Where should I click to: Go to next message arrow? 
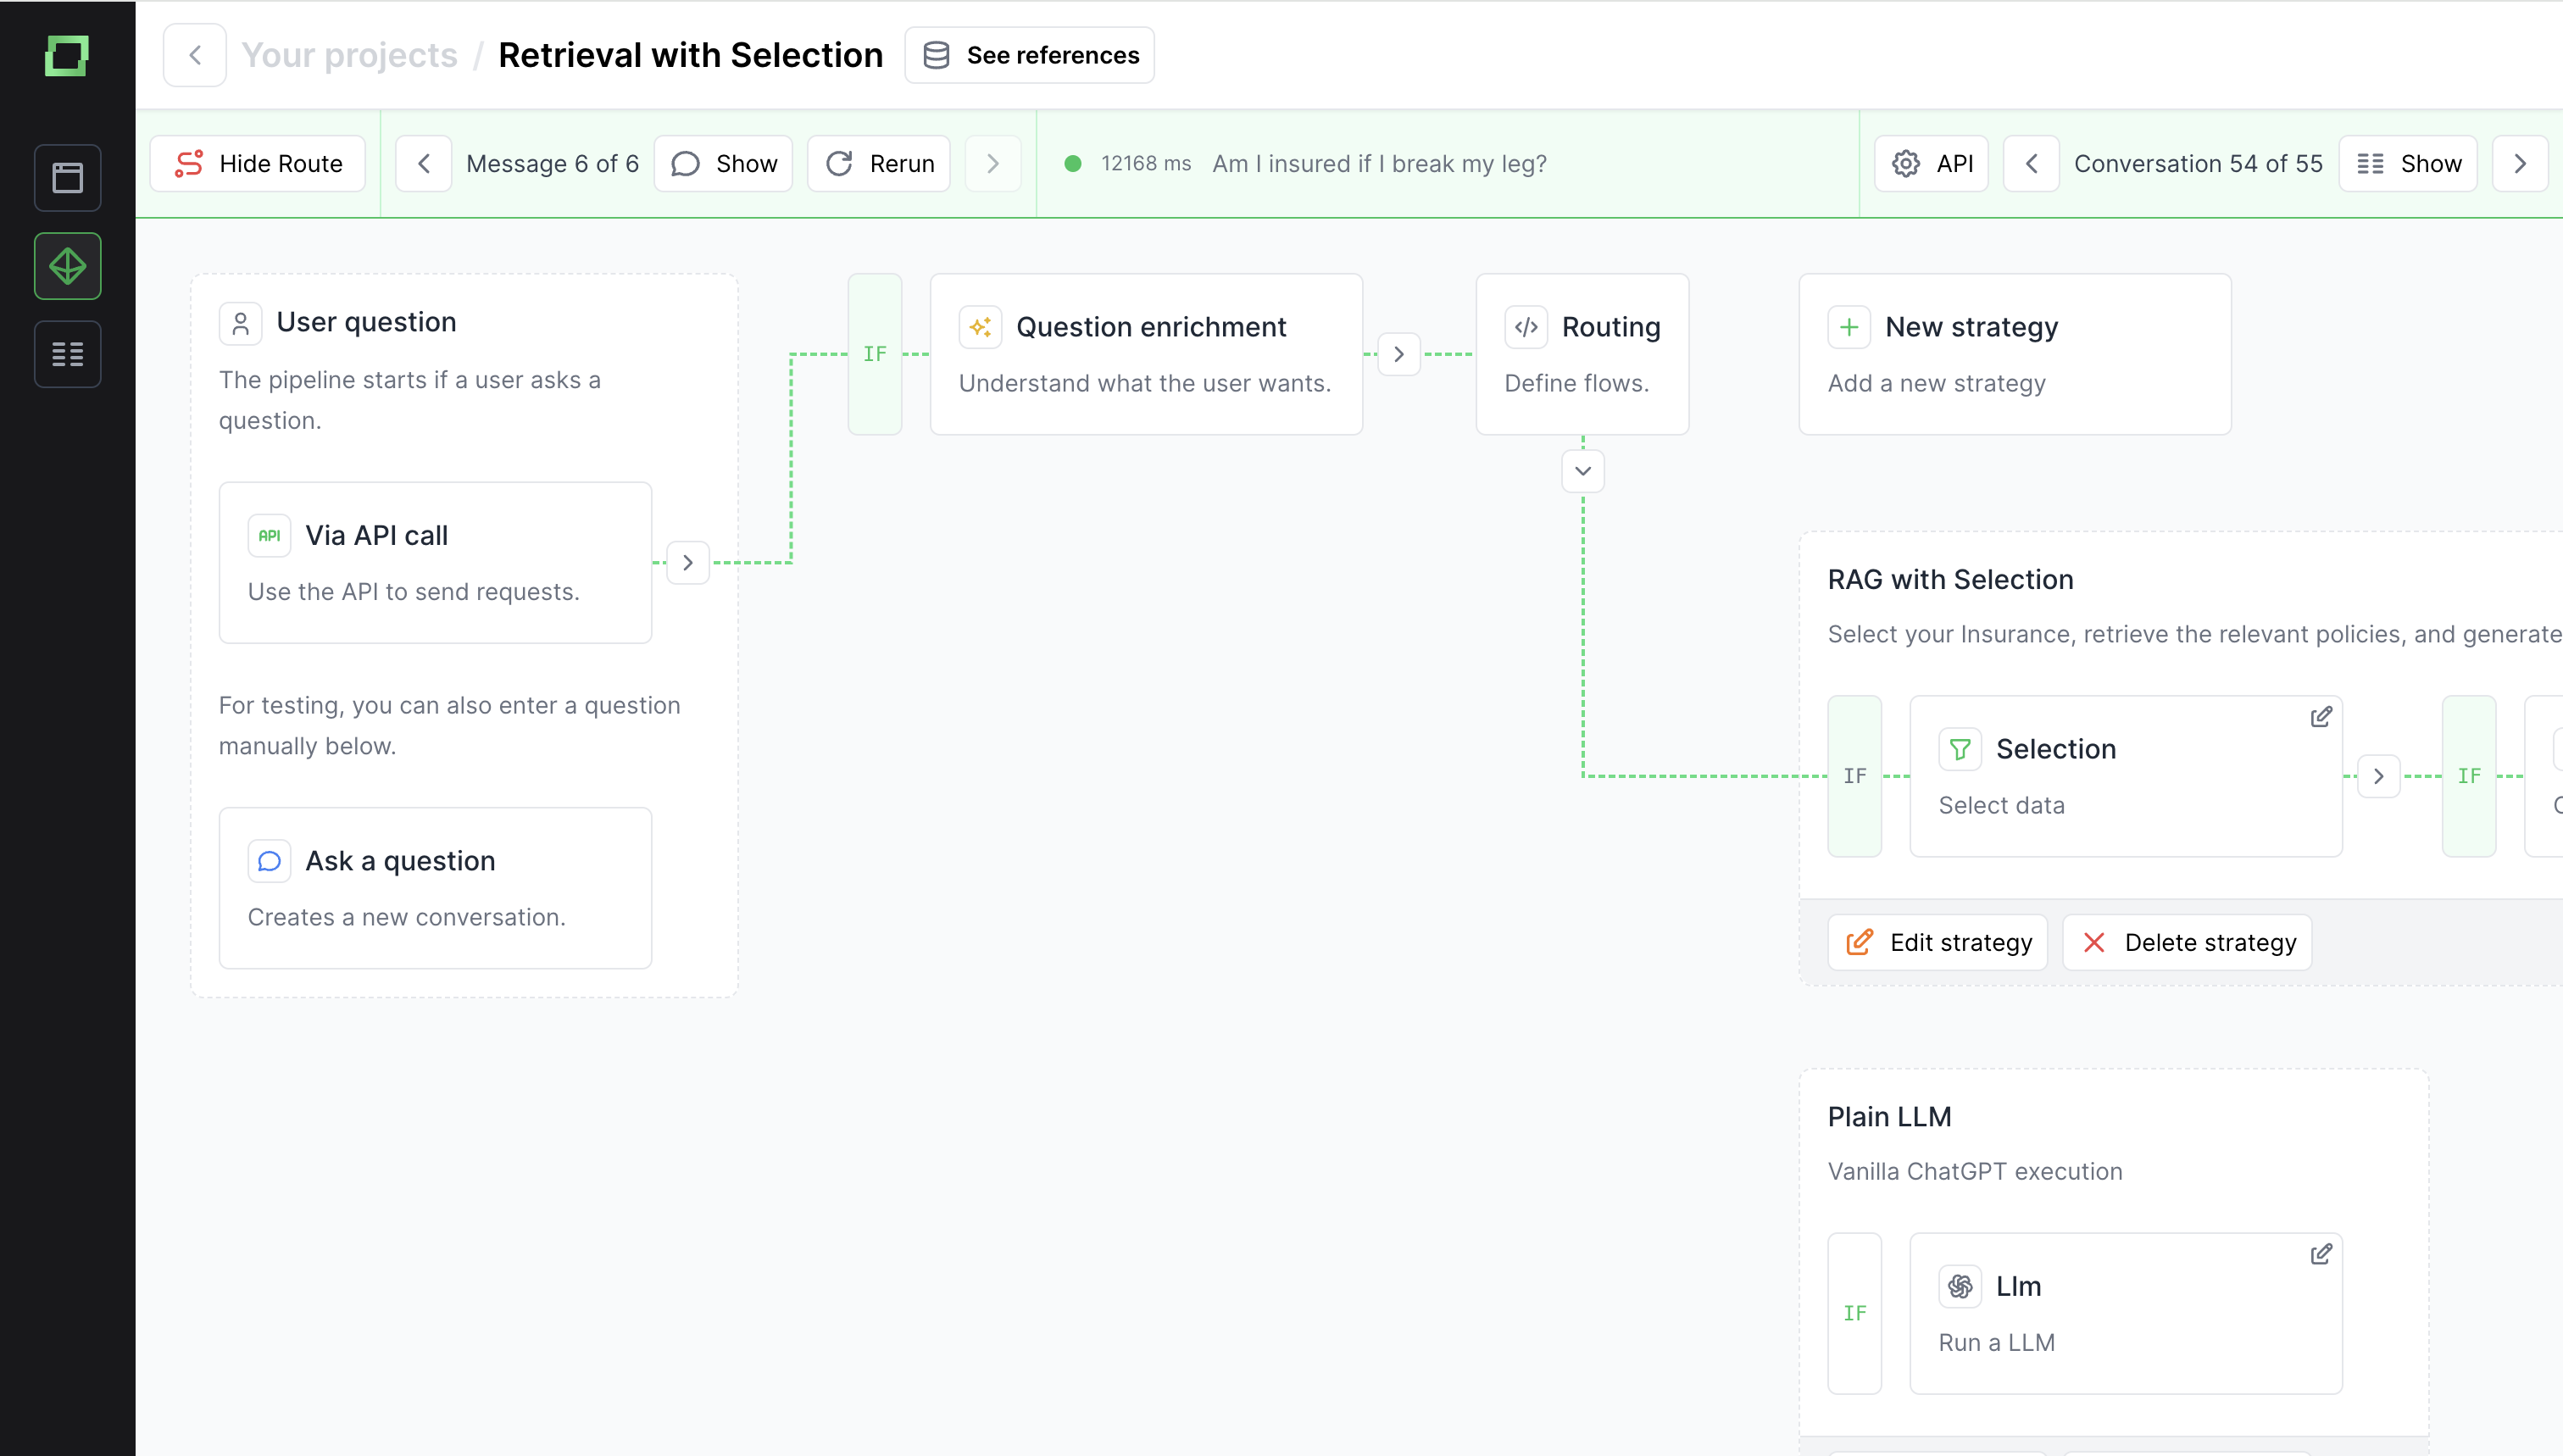click(x=993, y=163)
